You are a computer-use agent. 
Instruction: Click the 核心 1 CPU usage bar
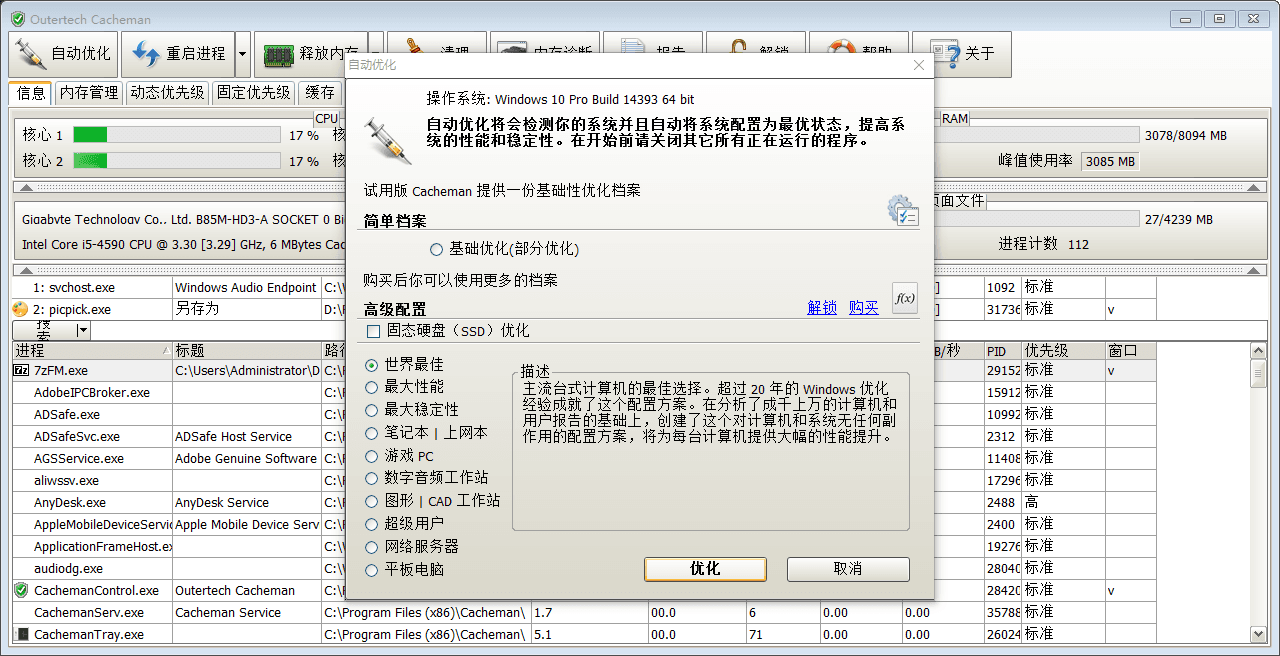coord(177,135)
